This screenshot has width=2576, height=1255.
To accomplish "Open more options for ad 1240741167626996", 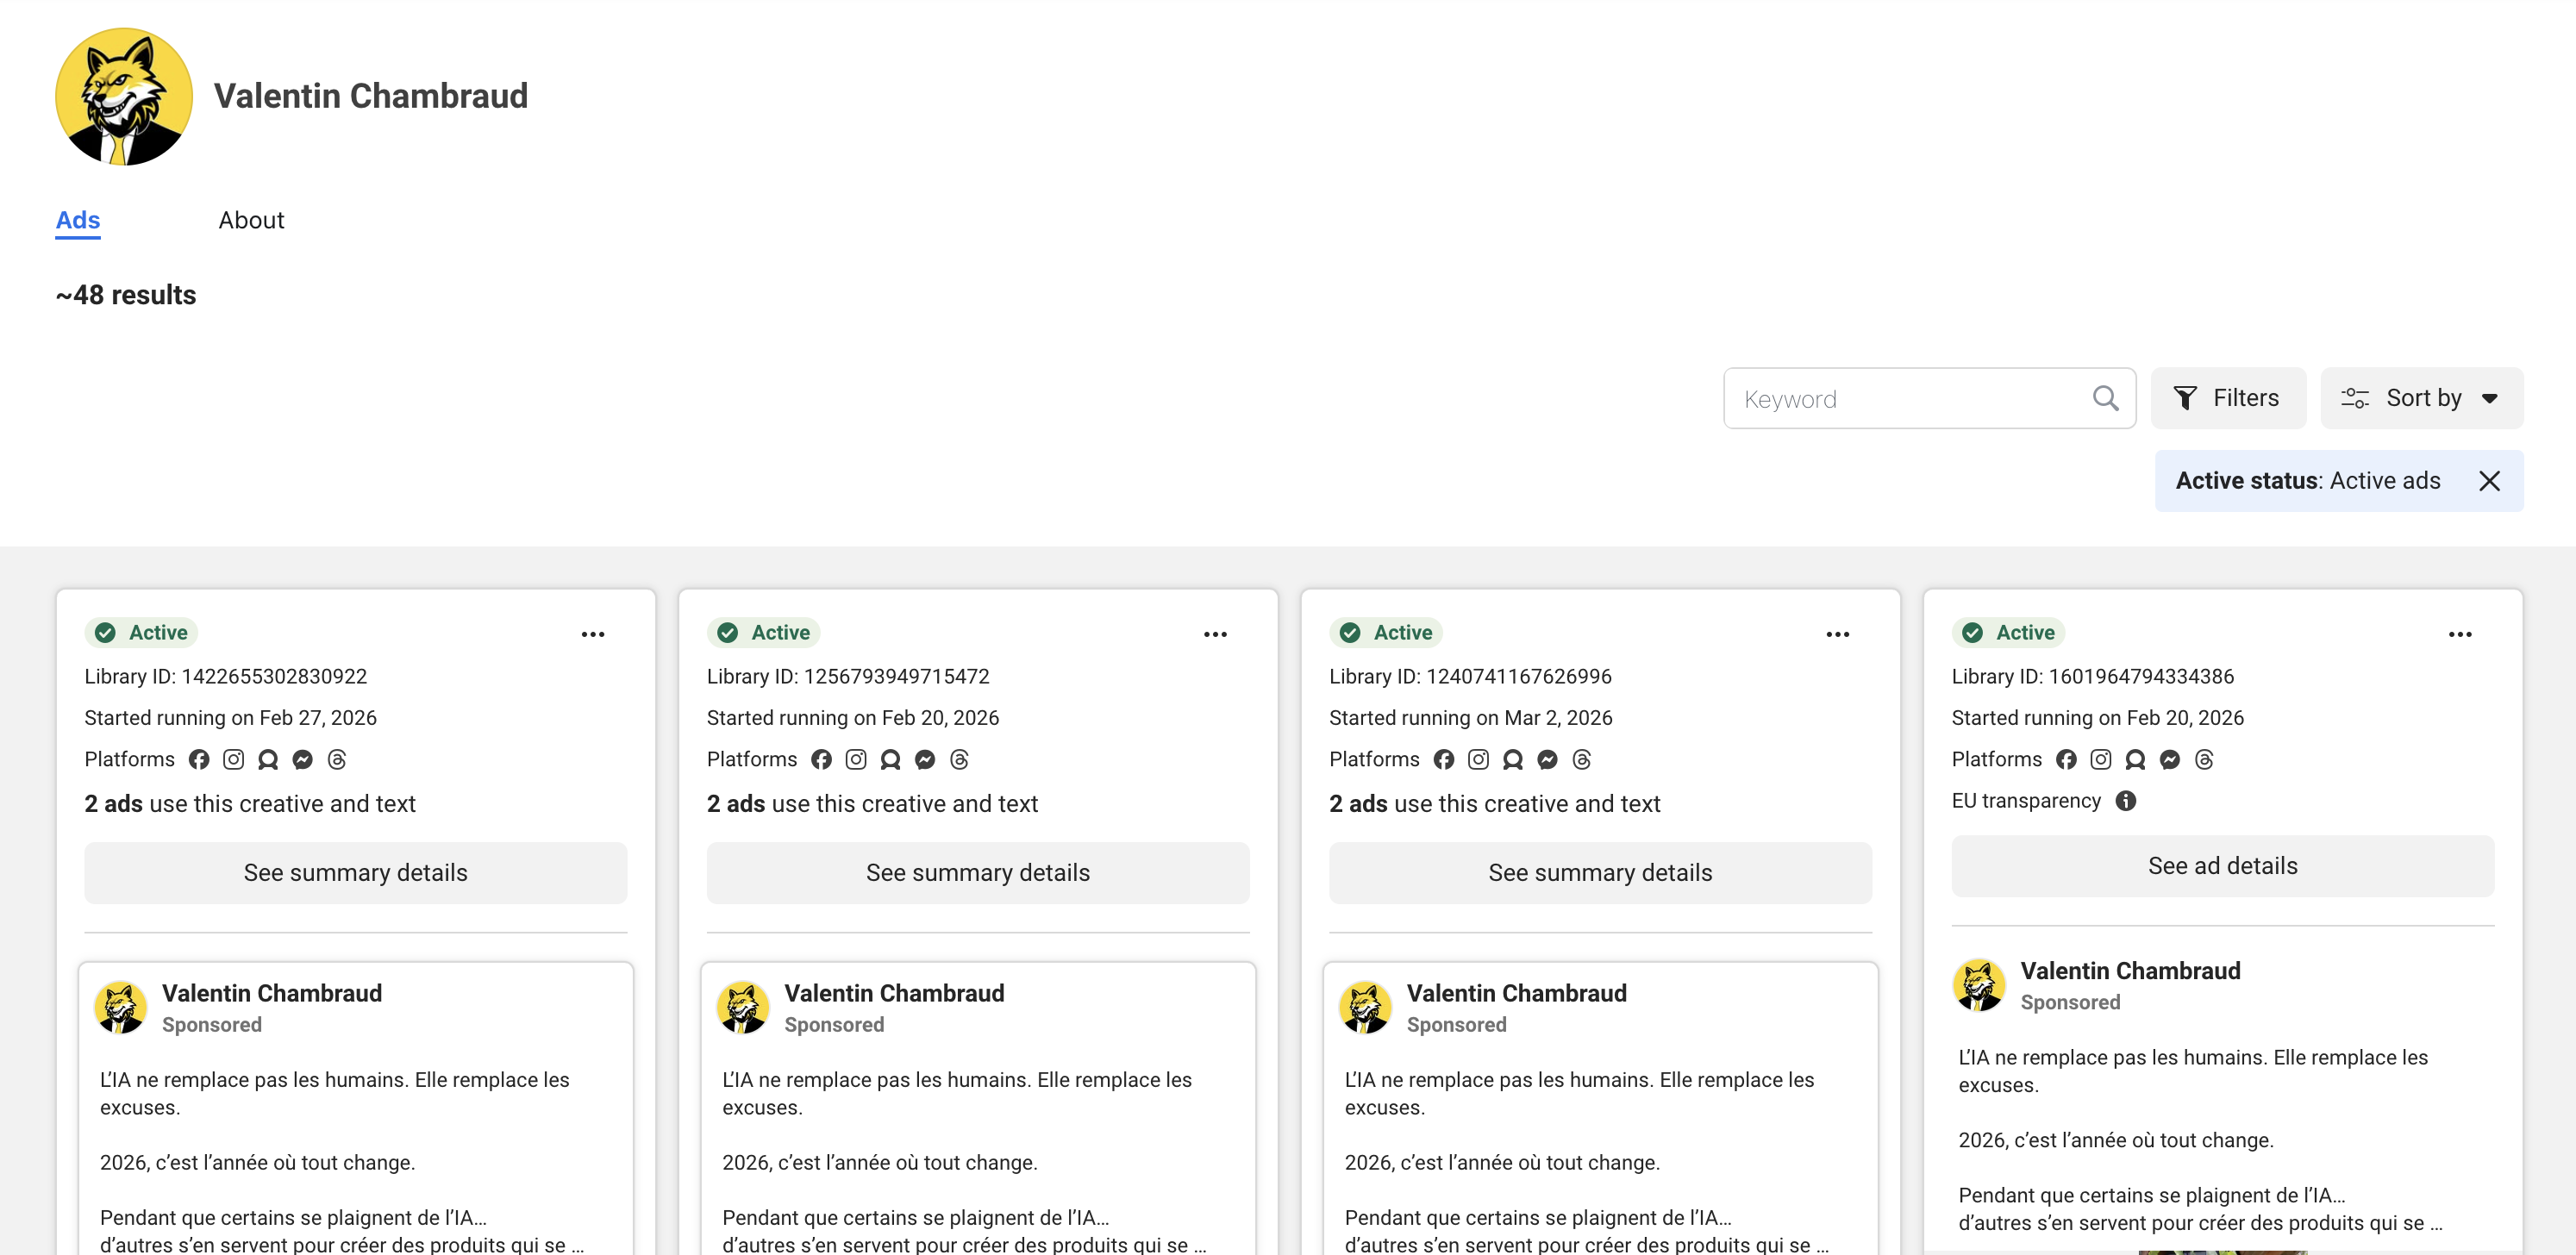I will pos(1837,634).
